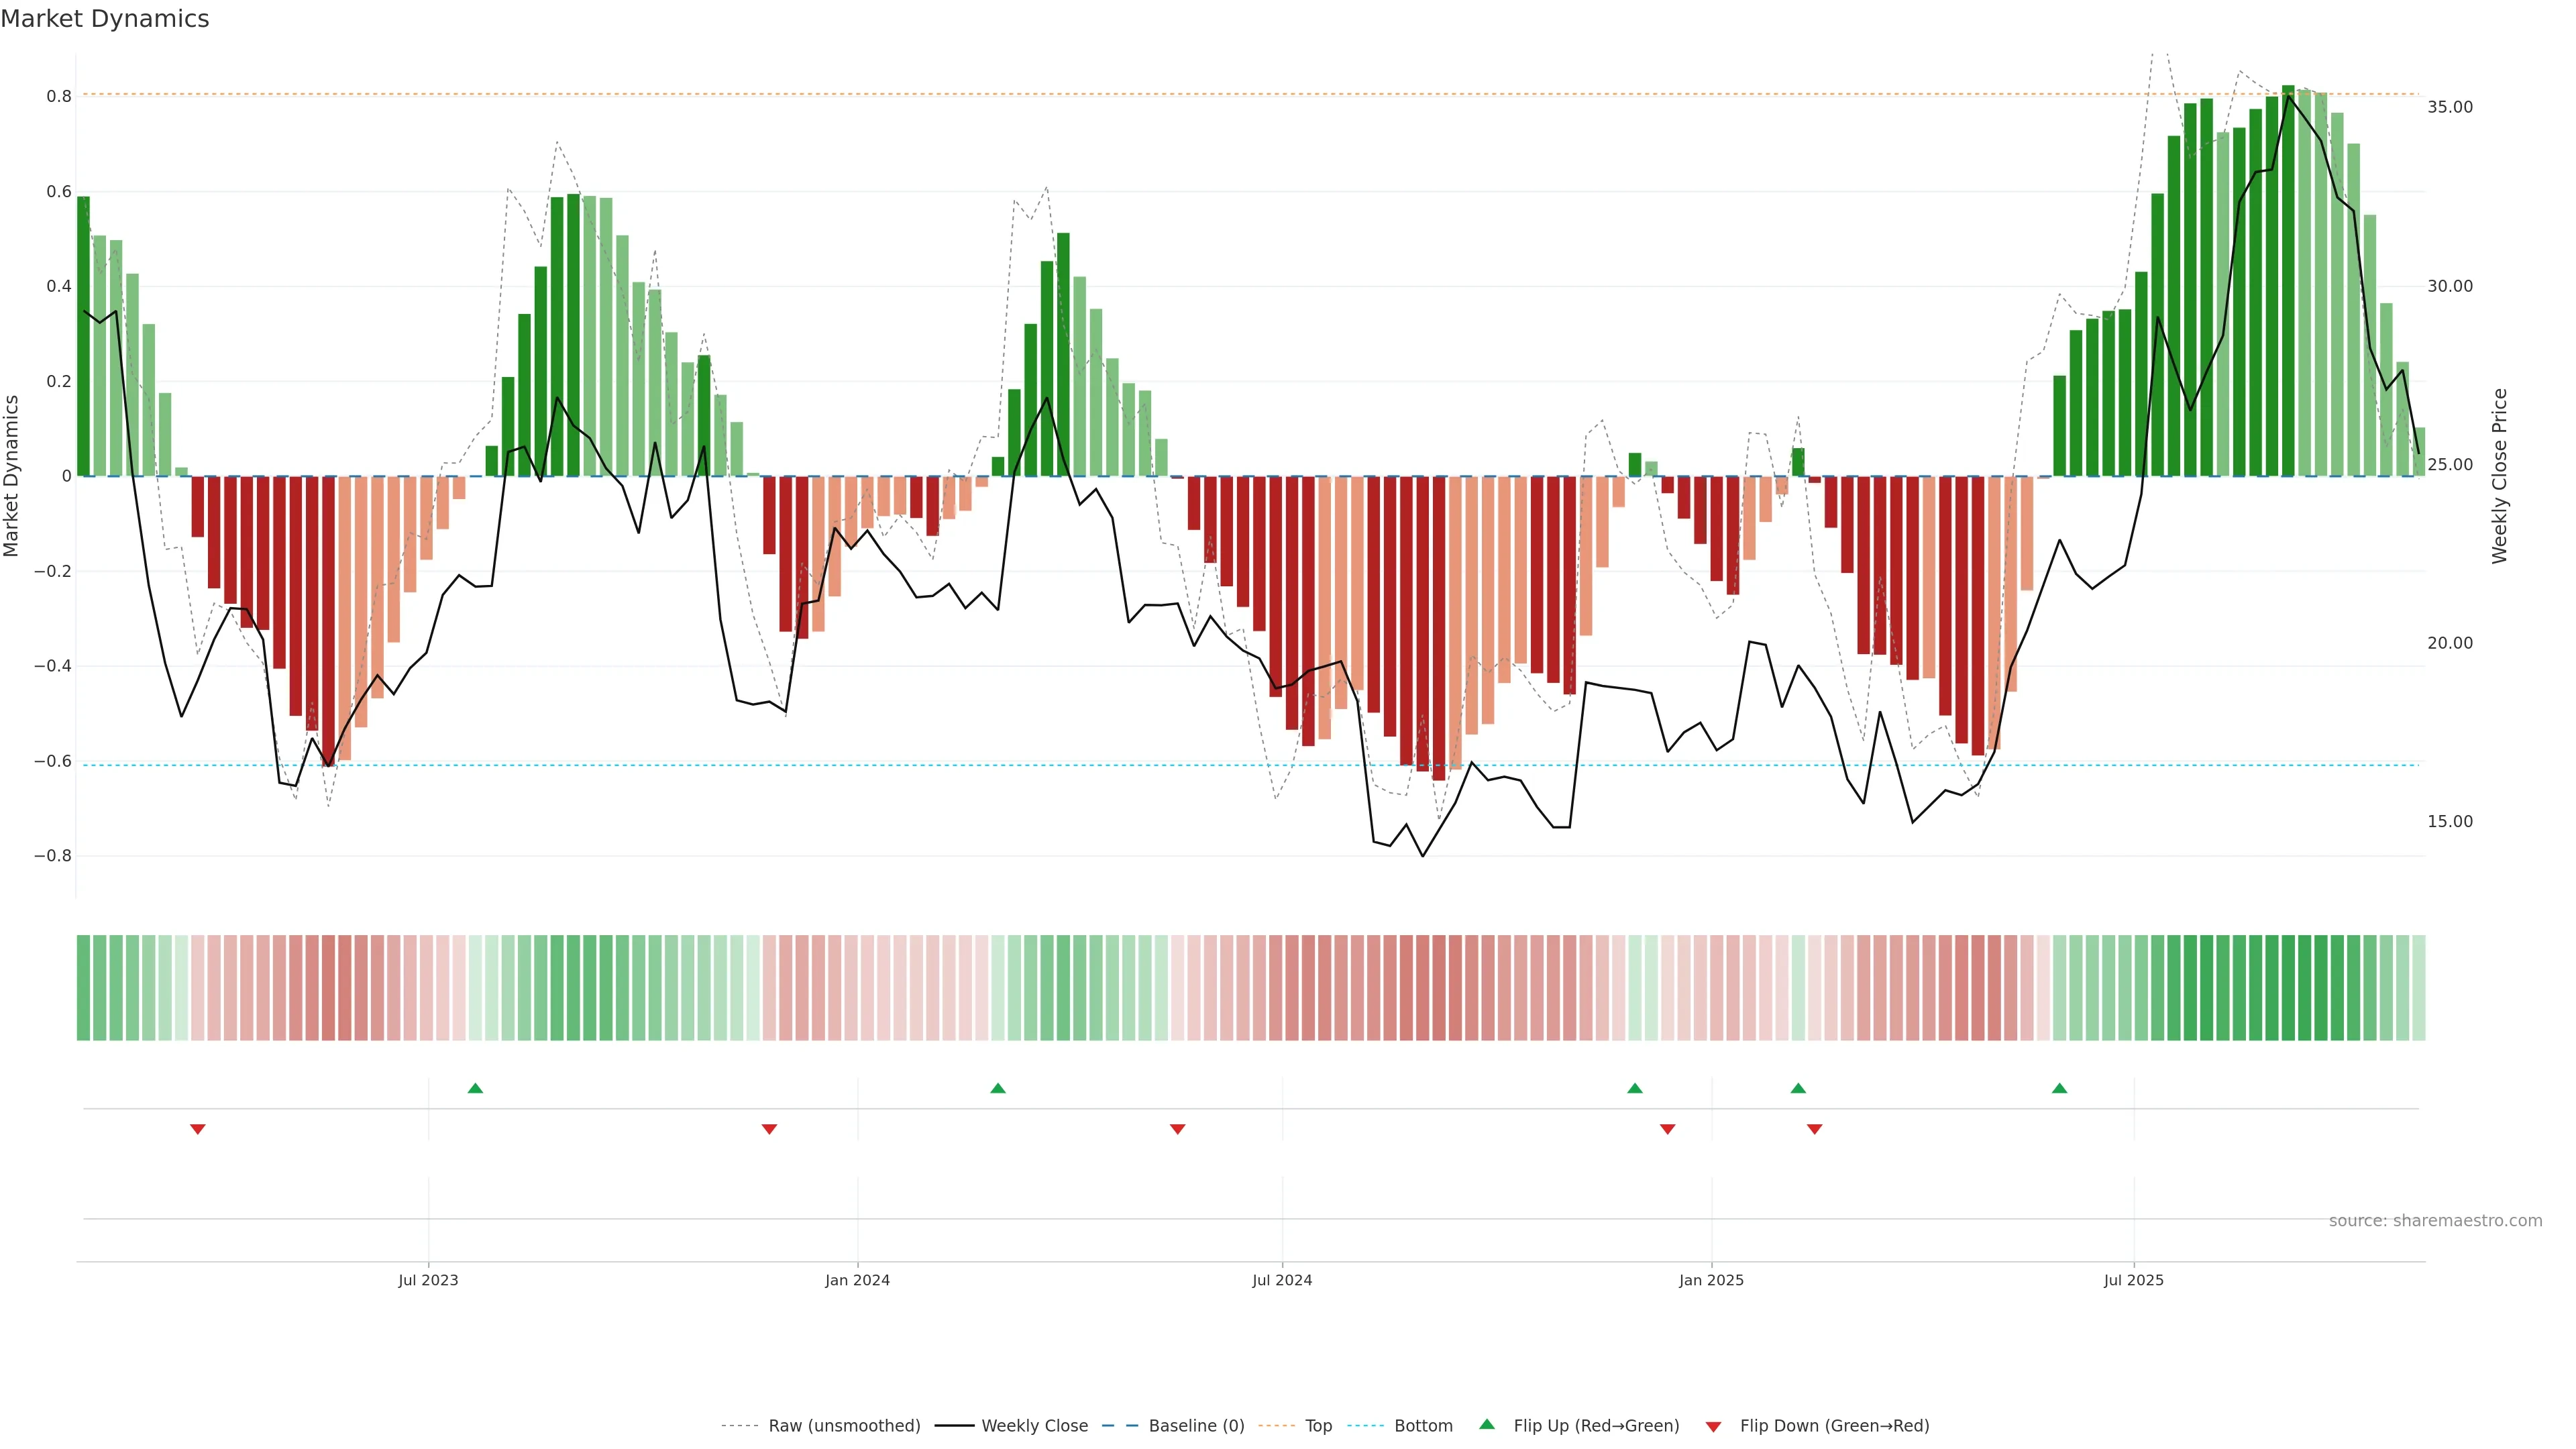Click the leftmost red flip-down marker

click(198, 1129)
